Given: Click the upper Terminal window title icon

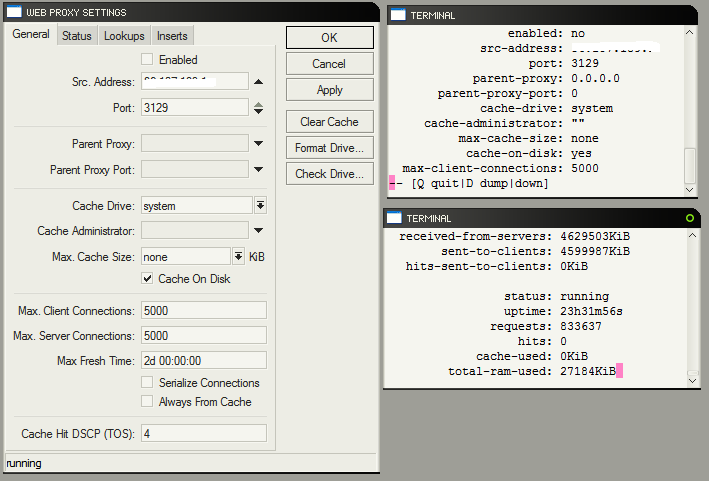Looking at the screenshot, I should 398,15.
